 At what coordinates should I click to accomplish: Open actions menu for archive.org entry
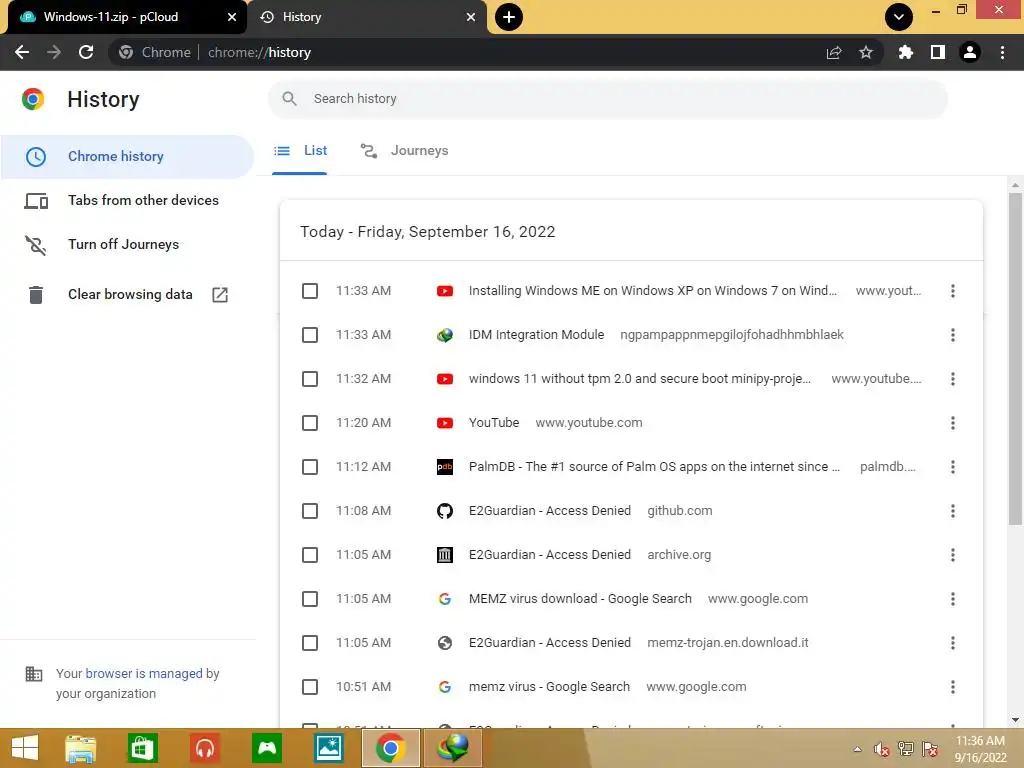(x=953, y=555)
